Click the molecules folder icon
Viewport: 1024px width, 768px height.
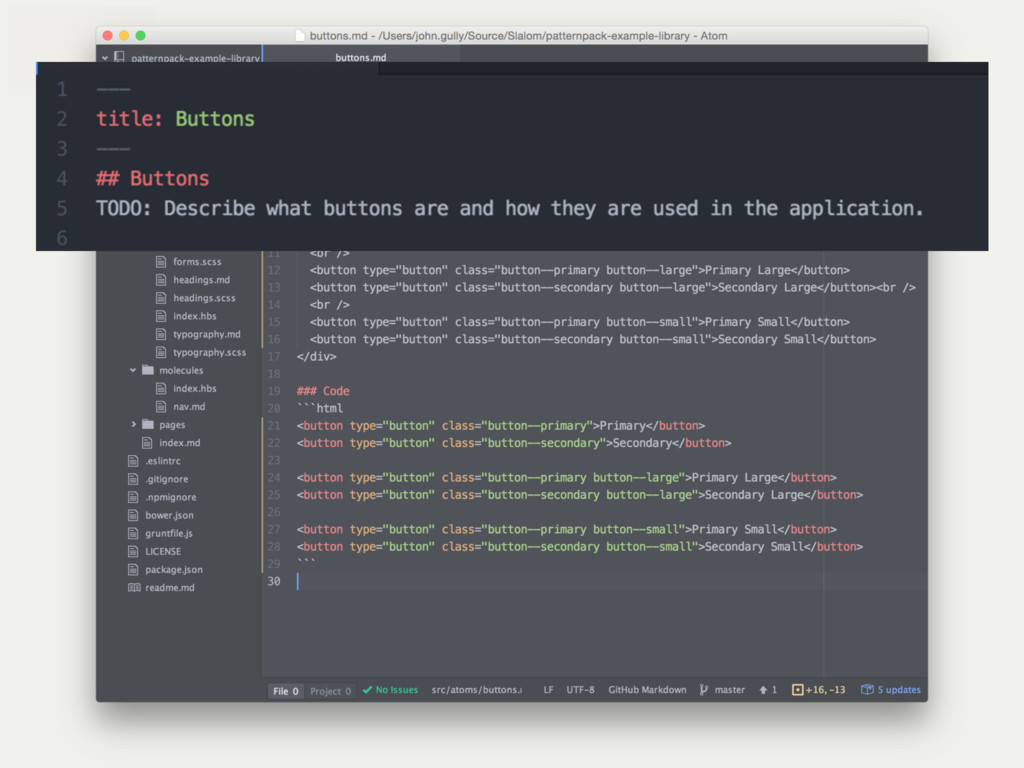(148, 370)
